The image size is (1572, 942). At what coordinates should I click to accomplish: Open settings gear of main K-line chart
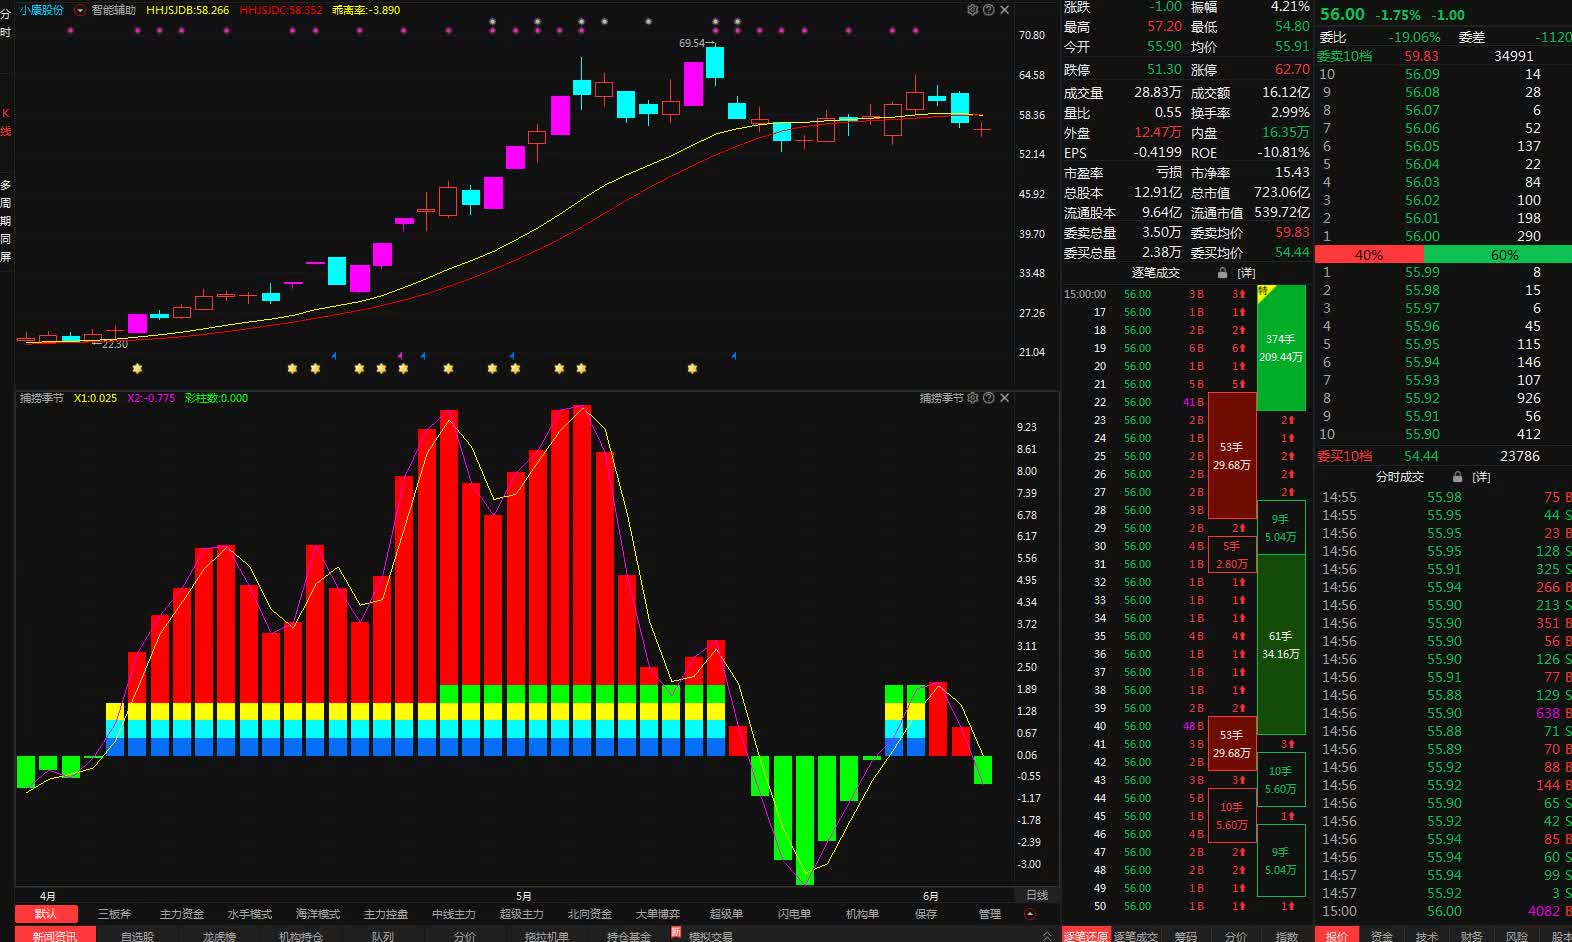tap(972, 10)
